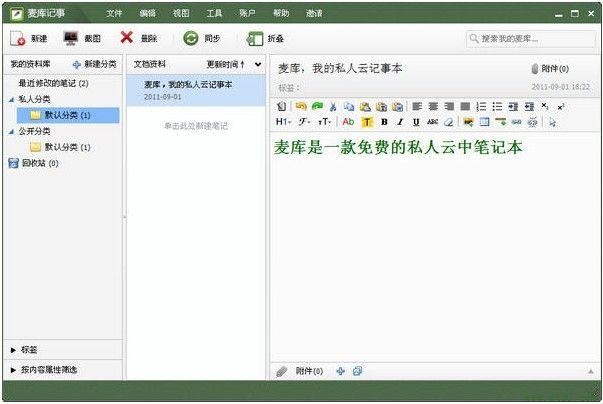The height and width of the screenshot is (404, 603).
Task: Select 默认分类 (1) under 私人分类
Action: (68, 115)
